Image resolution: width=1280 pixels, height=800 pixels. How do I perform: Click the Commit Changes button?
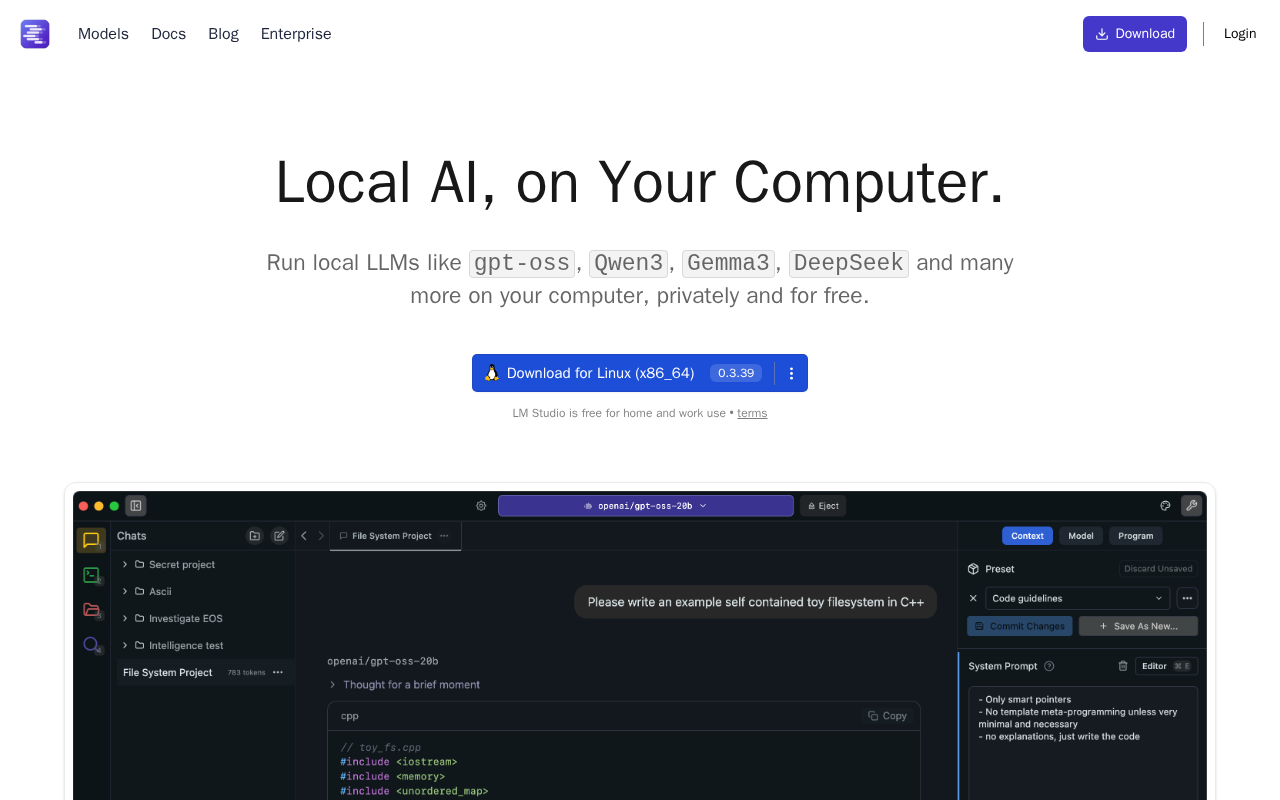coord(1019,626)
